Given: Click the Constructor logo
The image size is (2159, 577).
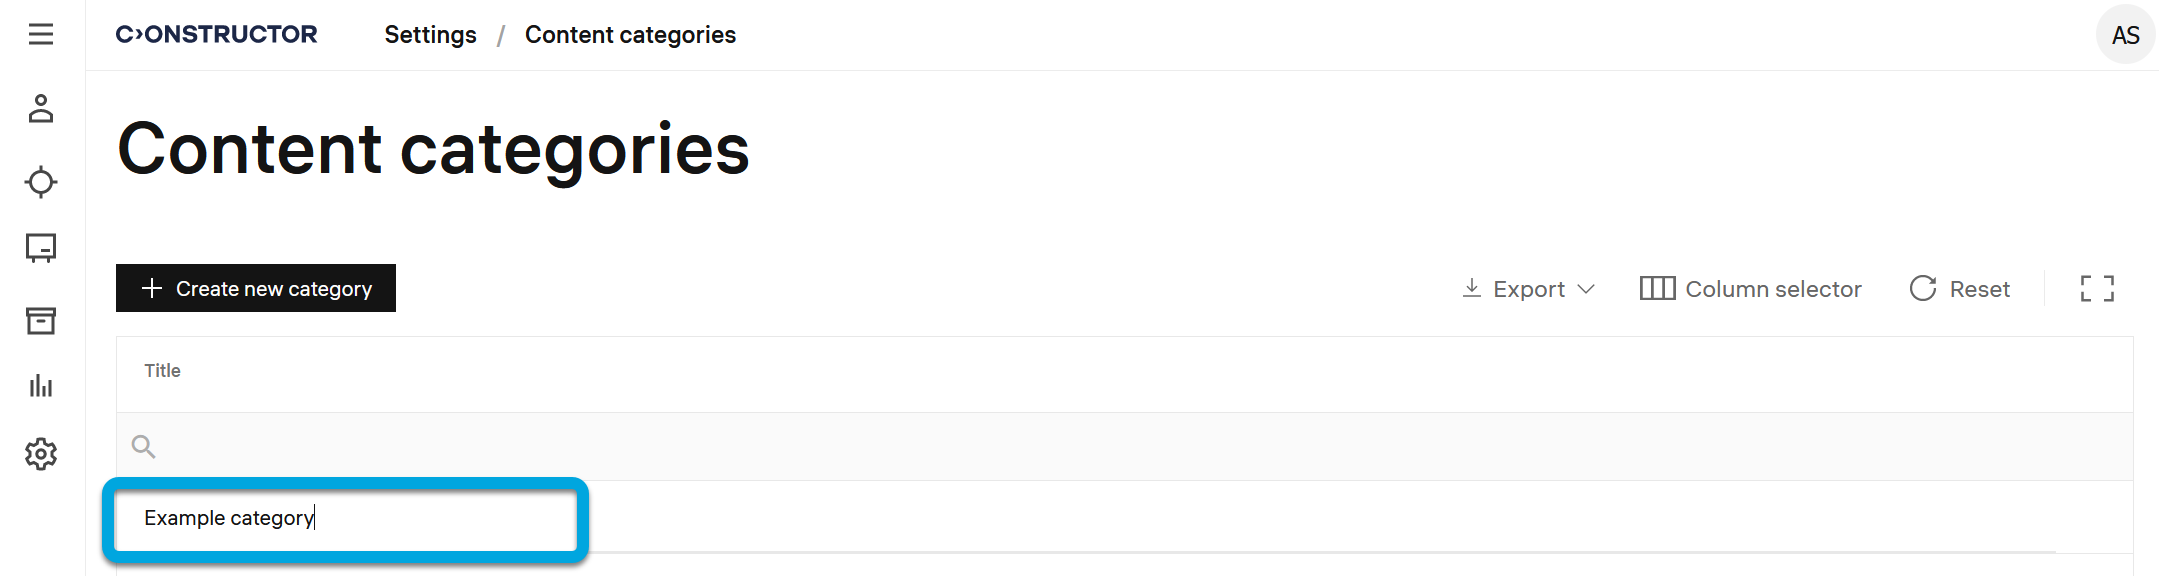Looking at the screenshot, I should [217, 35].
